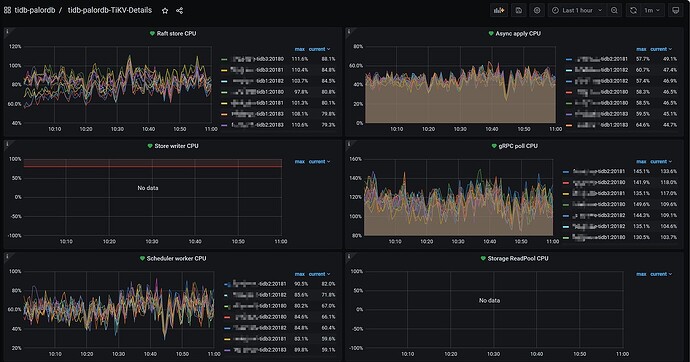The width and height of the screenshot is (690, 362).
Task: Share the dashboard via share icon
Action: pyautogui.click(x=180, y=11)
